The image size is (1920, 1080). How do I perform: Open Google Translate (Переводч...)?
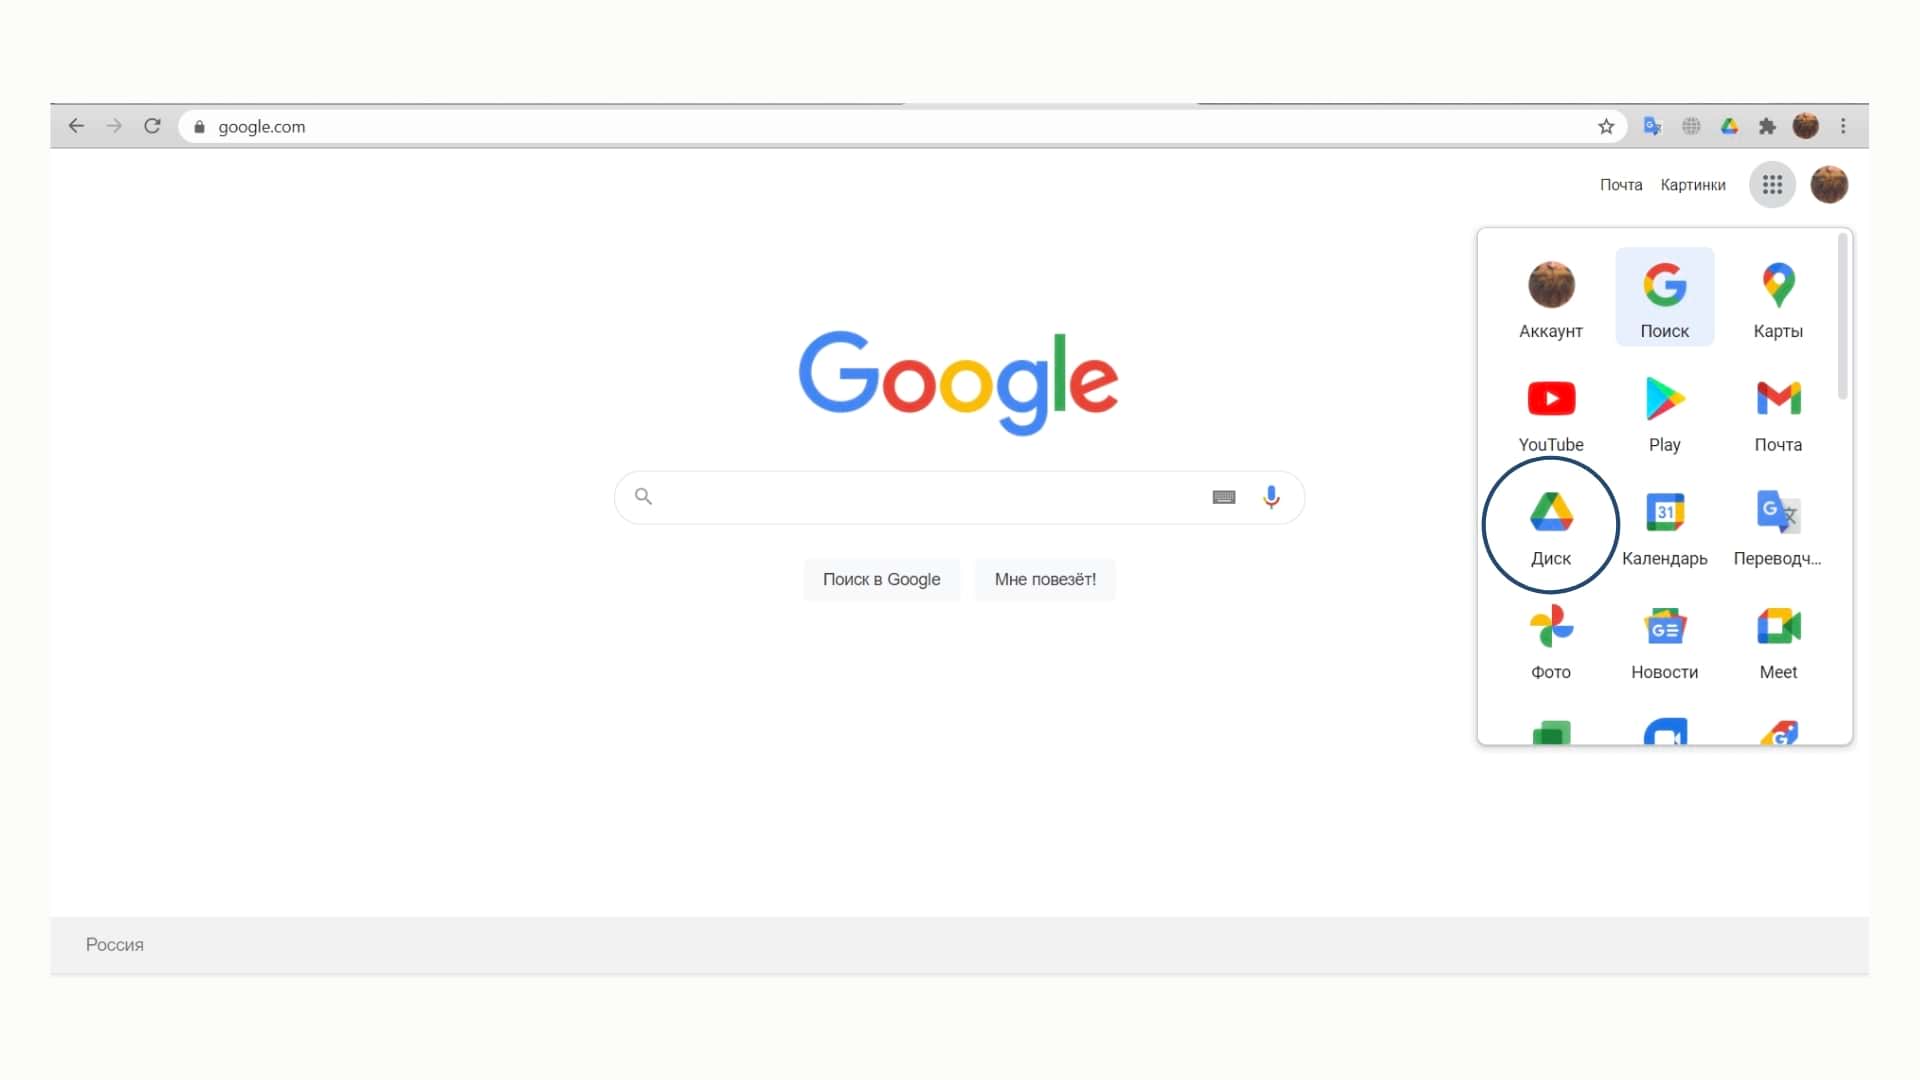(1778, 525)
